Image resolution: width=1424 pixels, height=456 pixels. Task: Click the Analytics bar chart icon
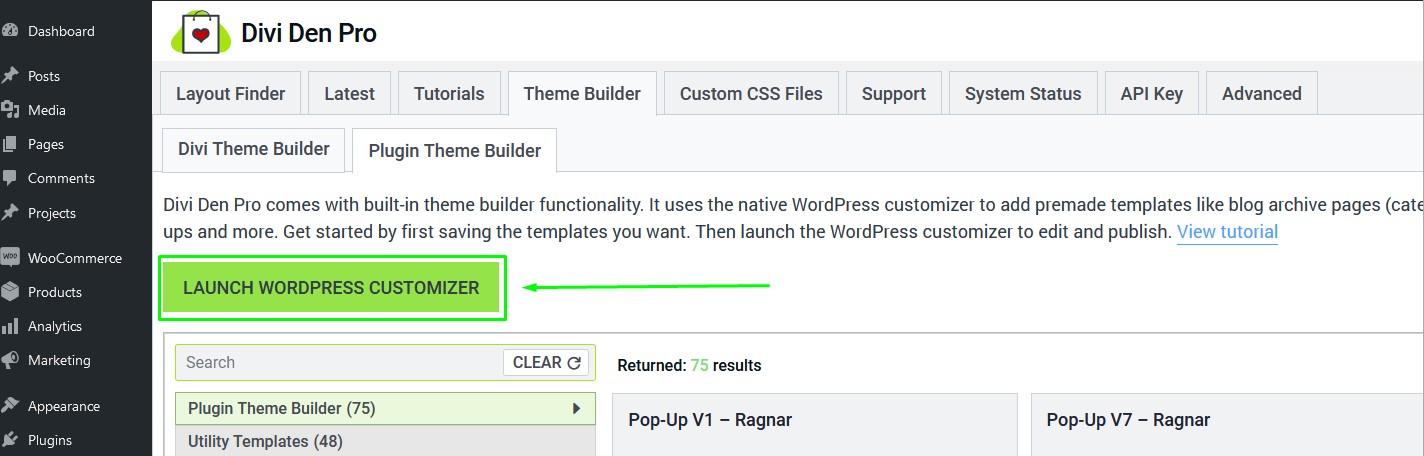tap(11, 326)
